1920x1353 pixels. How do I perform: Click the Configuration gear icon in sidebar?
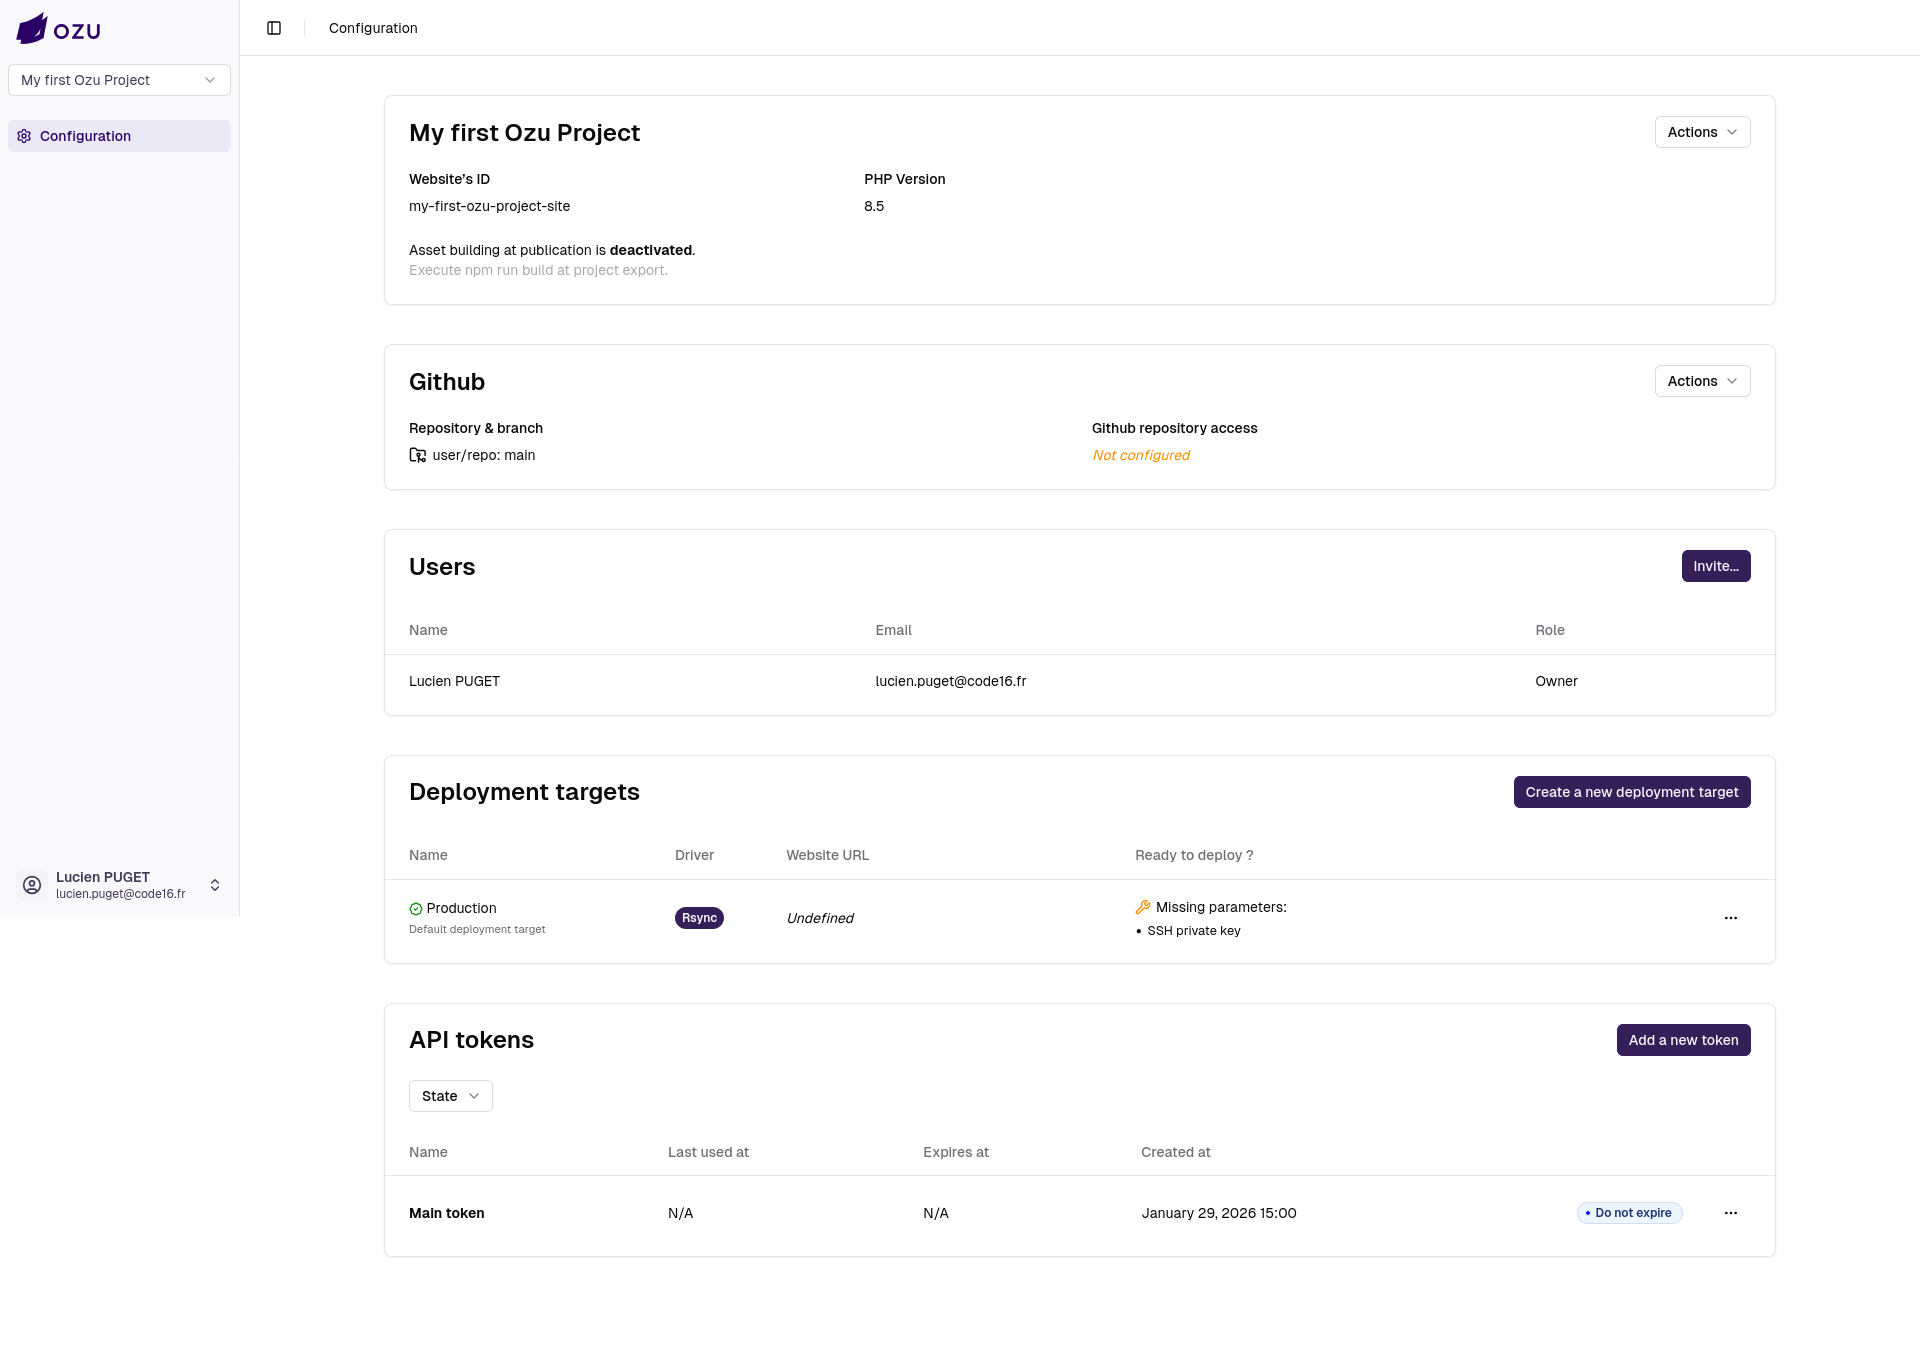24,136
